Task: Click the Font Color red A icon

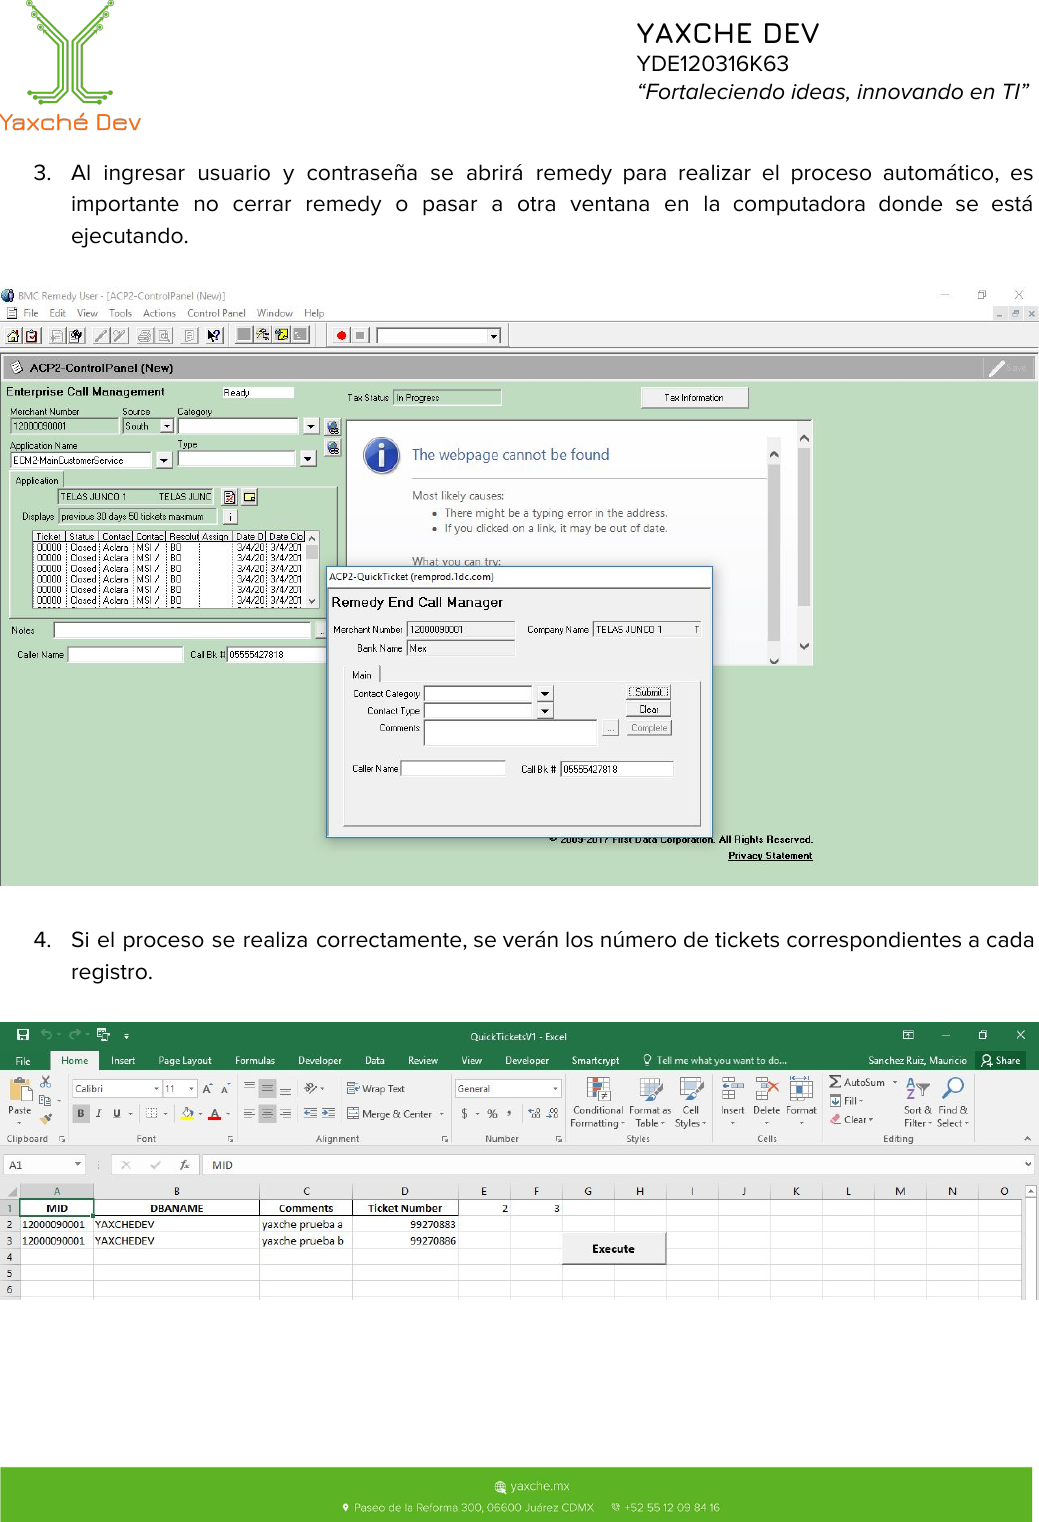Action: (214, 1113)
